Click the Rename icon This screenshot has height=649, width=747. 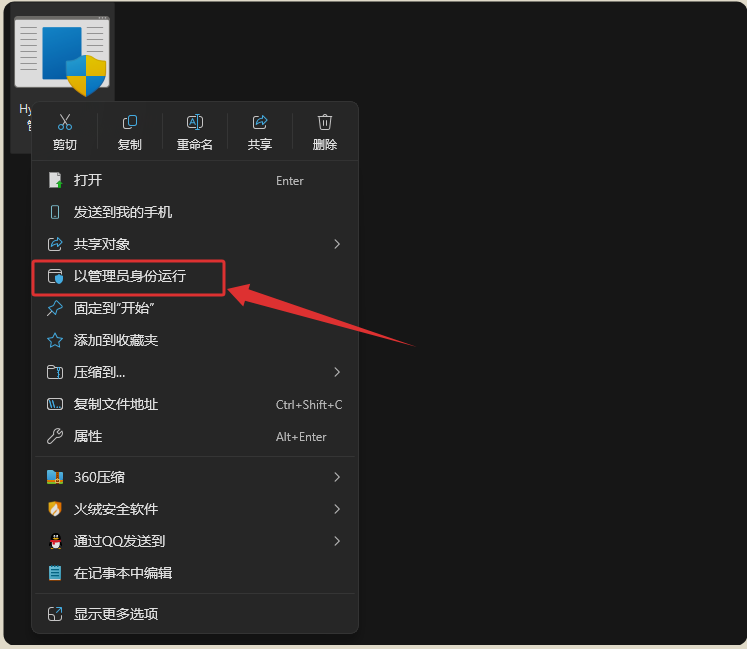pos(195,122)
